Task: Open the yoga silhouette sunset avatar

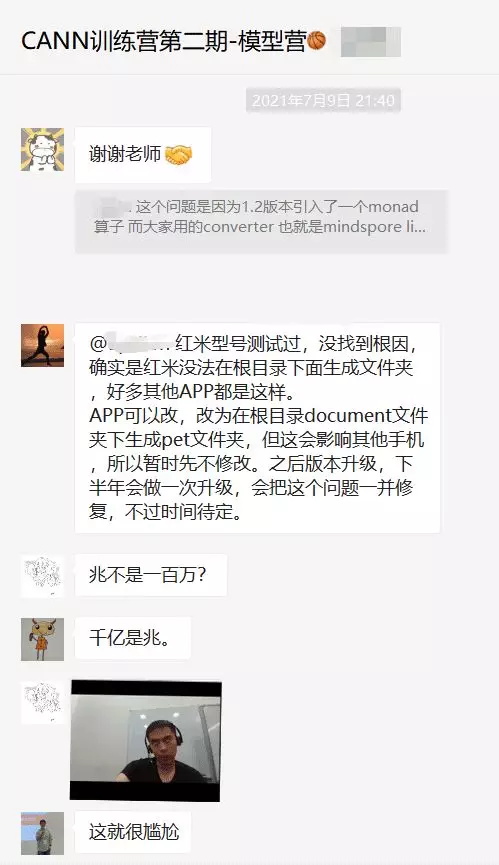Action: point(42,345)
